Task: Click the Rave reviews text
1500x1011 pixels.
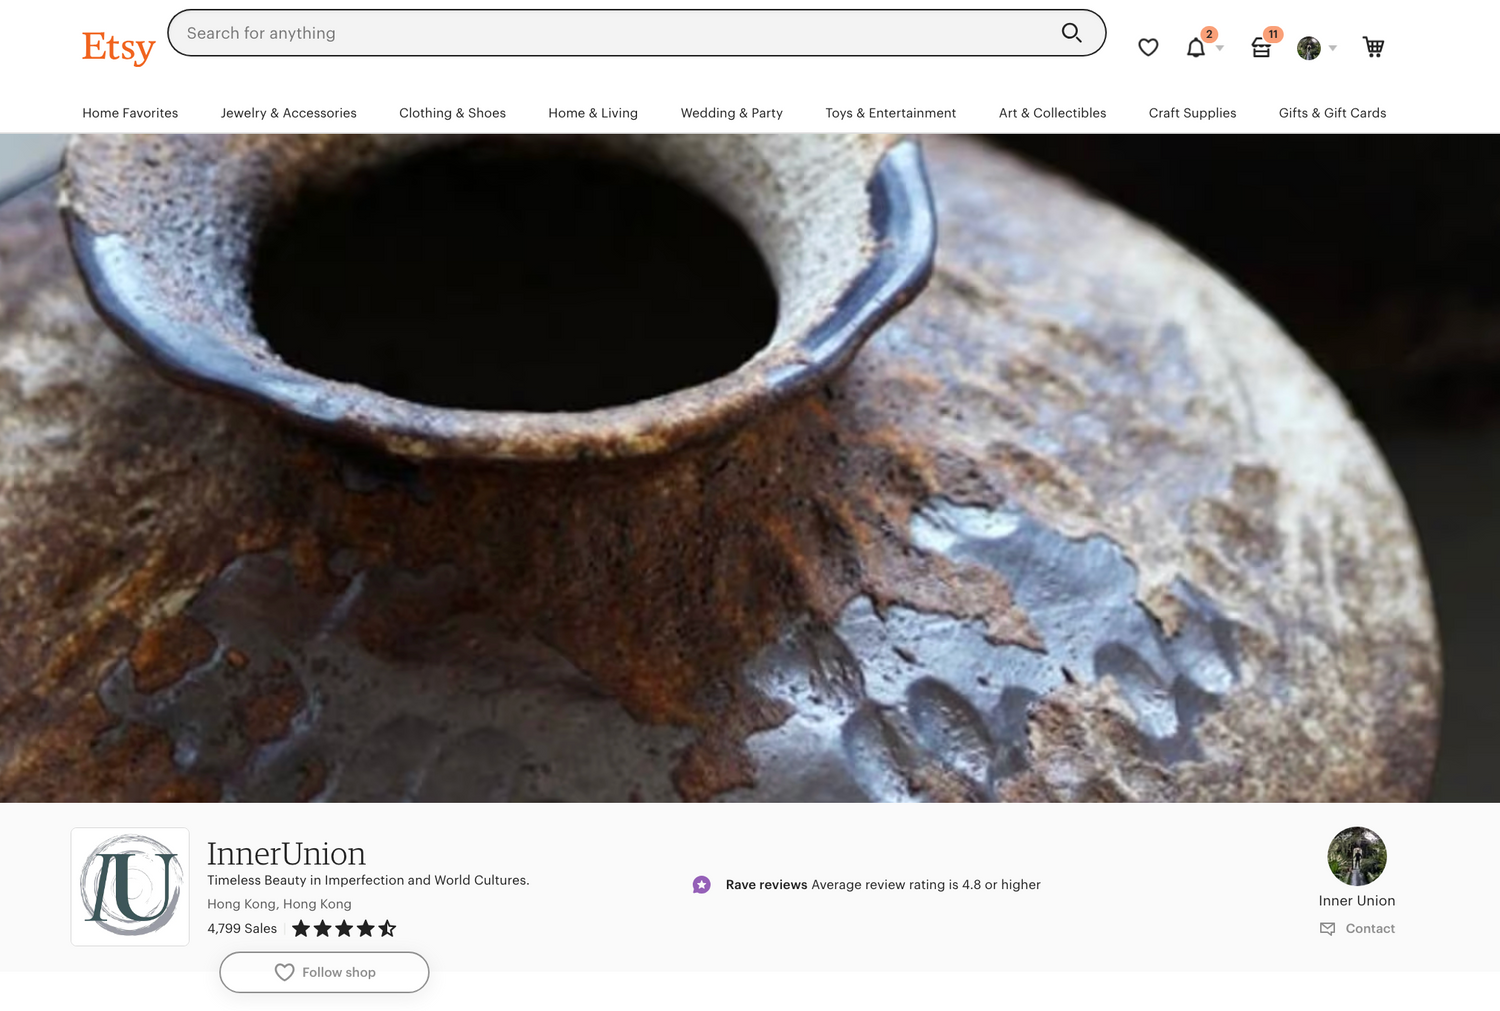Action: click(766, 885)
